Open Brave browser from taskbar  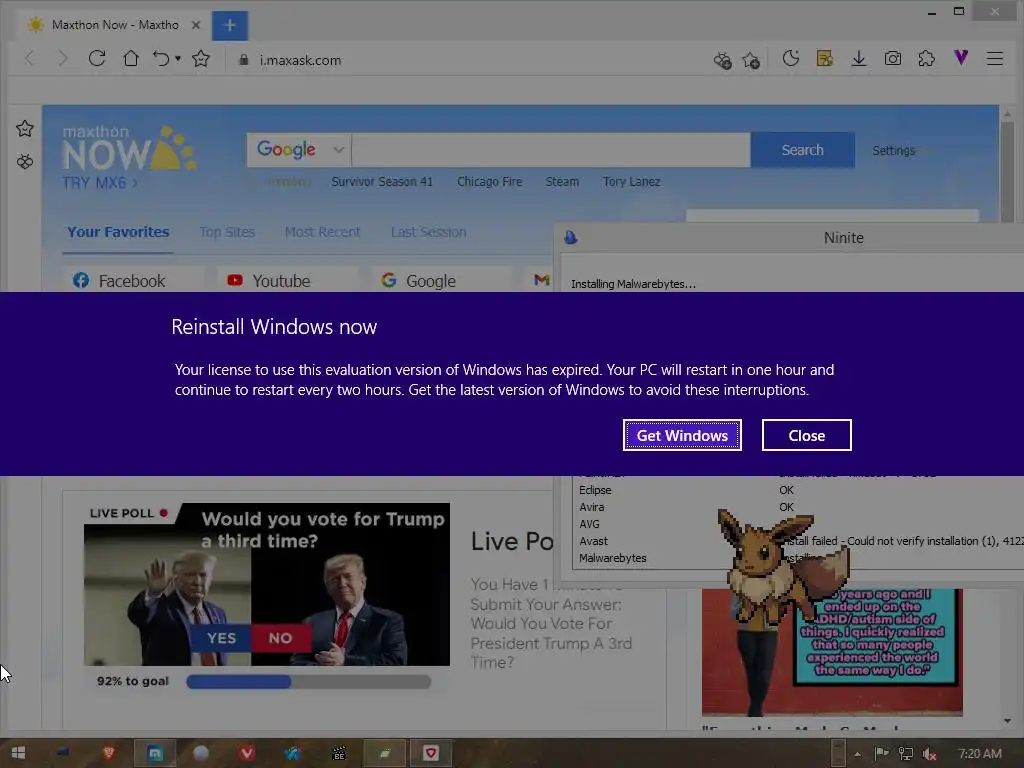pos(108,753)
